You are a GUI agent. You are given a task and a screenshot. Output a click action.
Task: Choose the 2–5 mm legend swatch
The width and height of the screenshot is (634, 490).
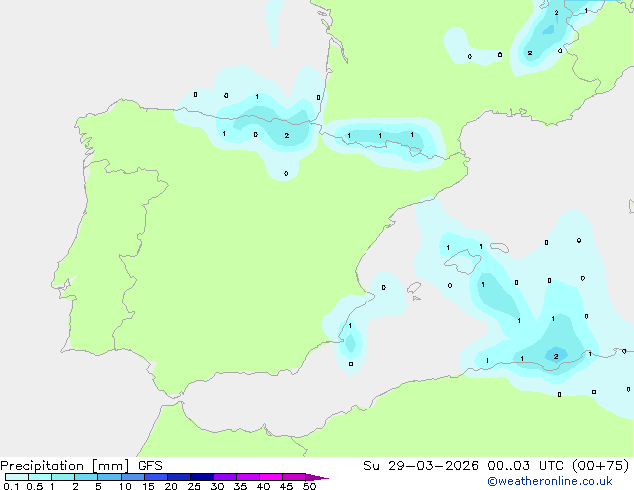(86, 477)
